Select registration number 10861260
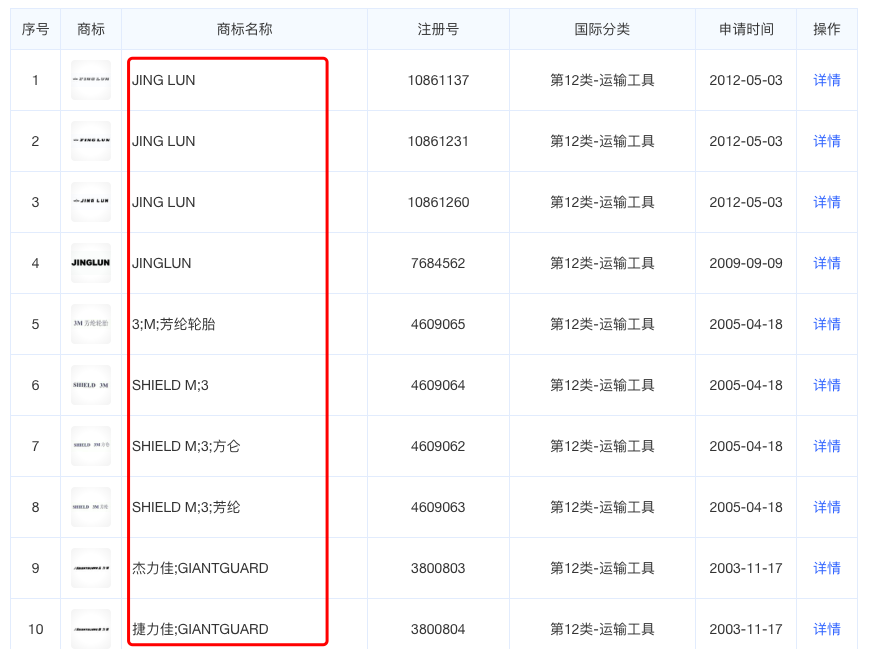This screenshot has height=649, width=871. 438,202
